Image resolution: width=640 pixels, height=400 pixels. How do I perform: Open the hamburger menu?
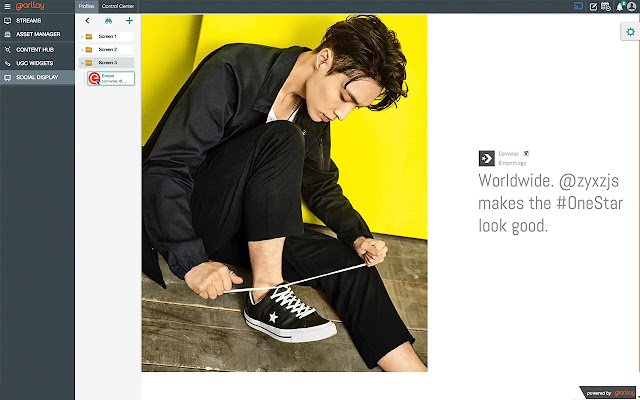tap(7, 7)
